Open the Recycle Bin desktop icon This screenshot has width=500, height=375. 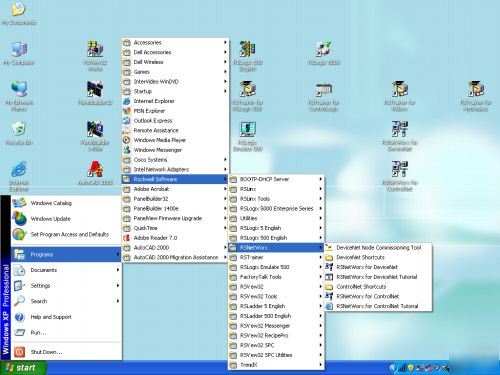(x=19, y=133)
